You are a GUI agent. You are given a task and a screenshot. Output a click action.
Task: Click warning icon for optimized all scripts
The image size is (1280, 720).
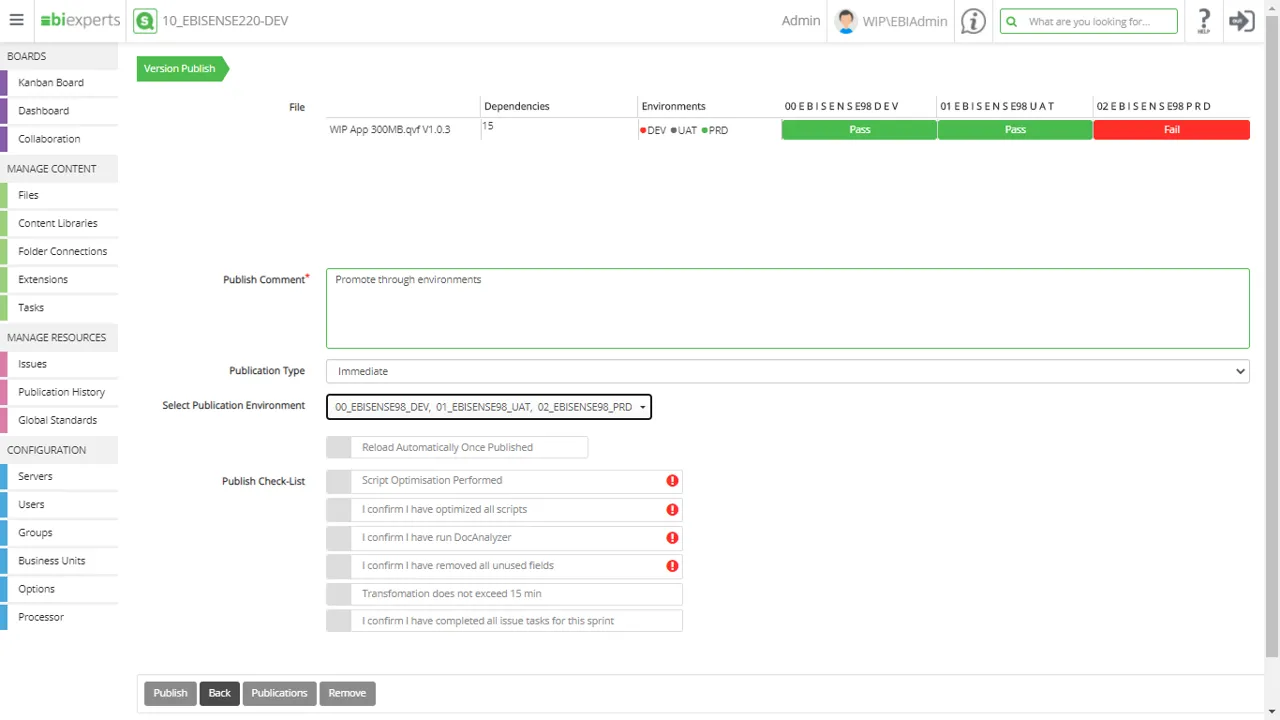[x=672, y=510]
